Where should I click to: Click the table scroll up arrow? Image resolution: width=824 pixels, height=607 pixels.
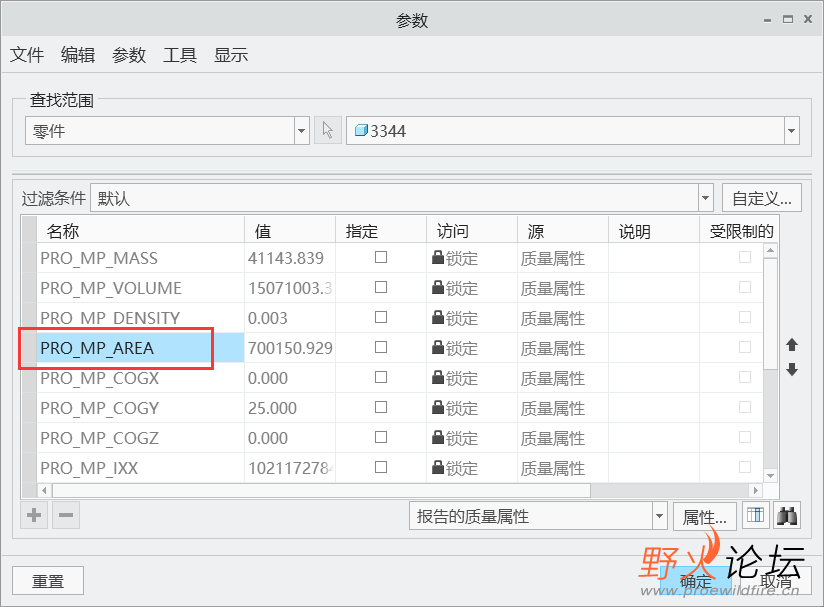click(x=770, y=250)
